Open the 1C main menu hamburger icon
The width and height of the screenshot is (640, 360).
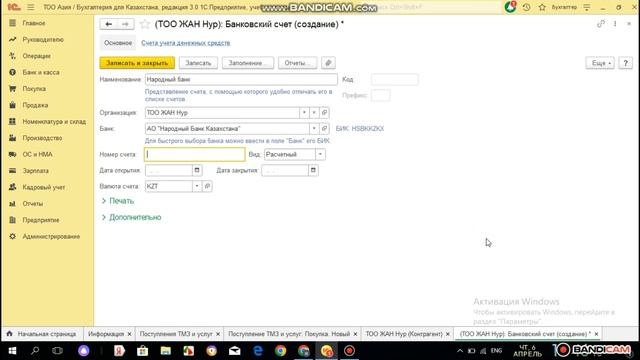click(31, 7)
